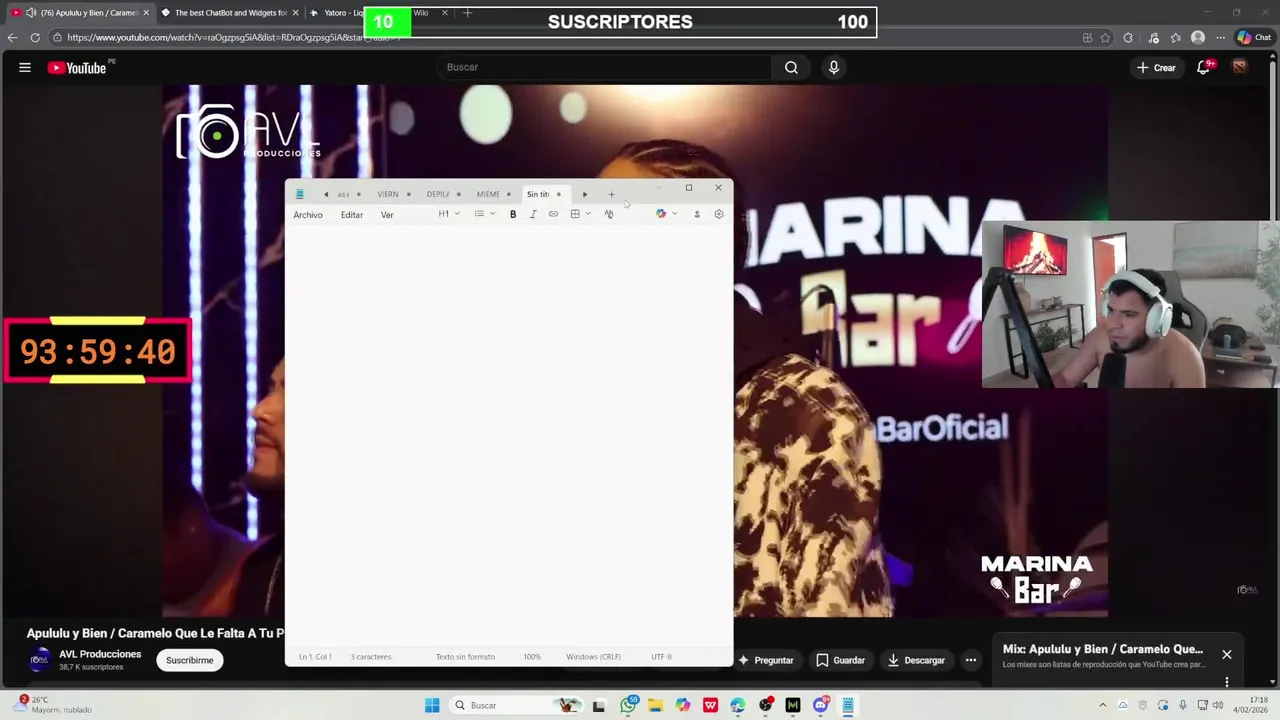Click 'Texto sin formato' in status bar

point(465,657)
